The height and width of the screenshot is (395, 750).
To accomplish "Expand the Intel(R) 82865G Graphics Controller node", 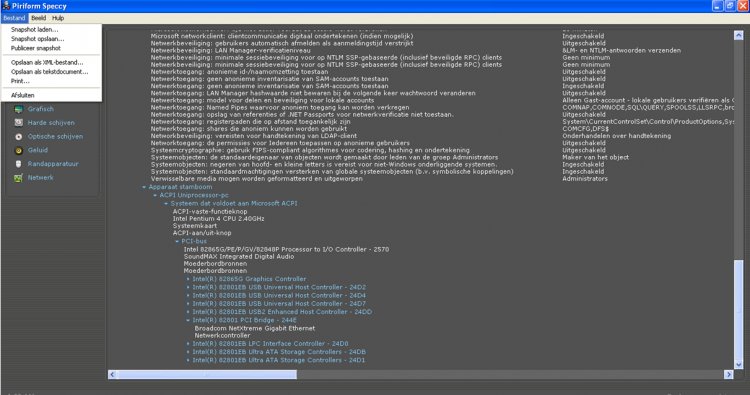I will (x=188, y=279).
